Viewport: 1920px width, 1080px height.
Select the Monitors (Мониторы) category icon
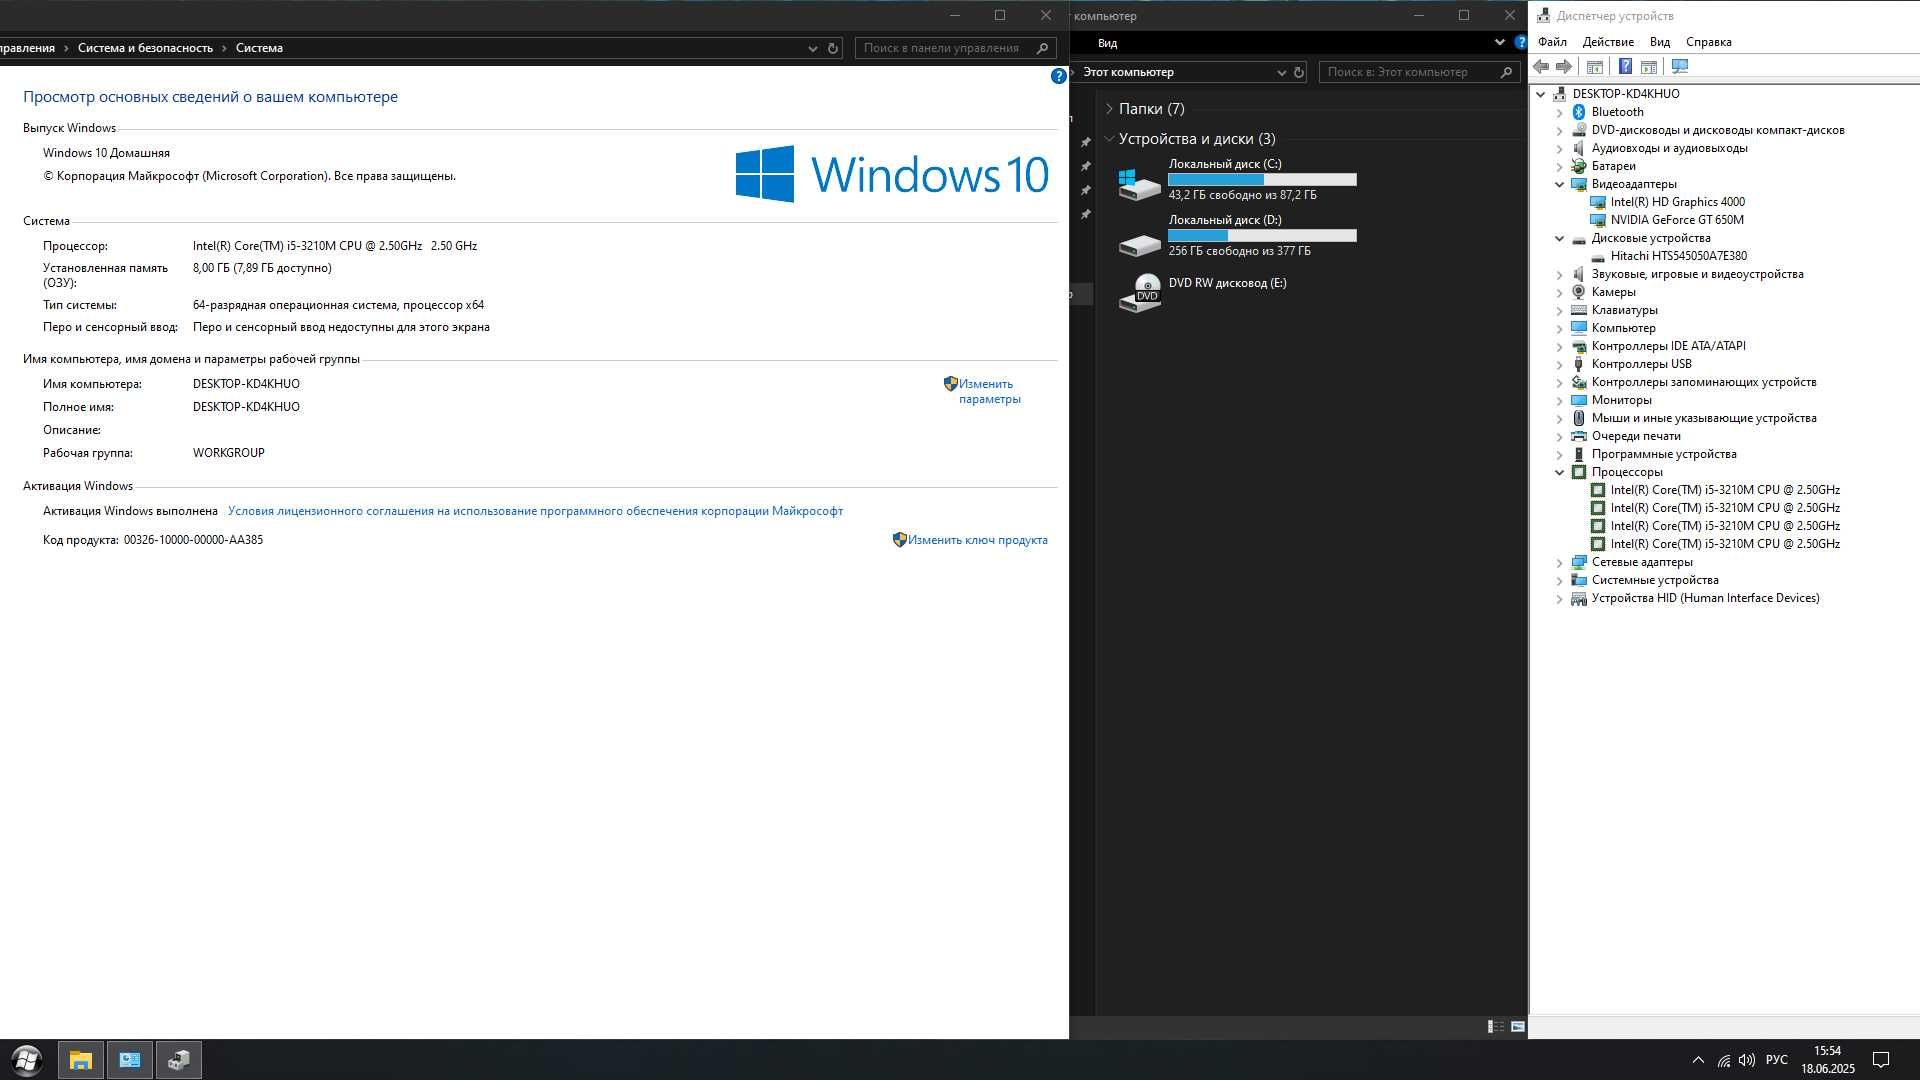1579,400
